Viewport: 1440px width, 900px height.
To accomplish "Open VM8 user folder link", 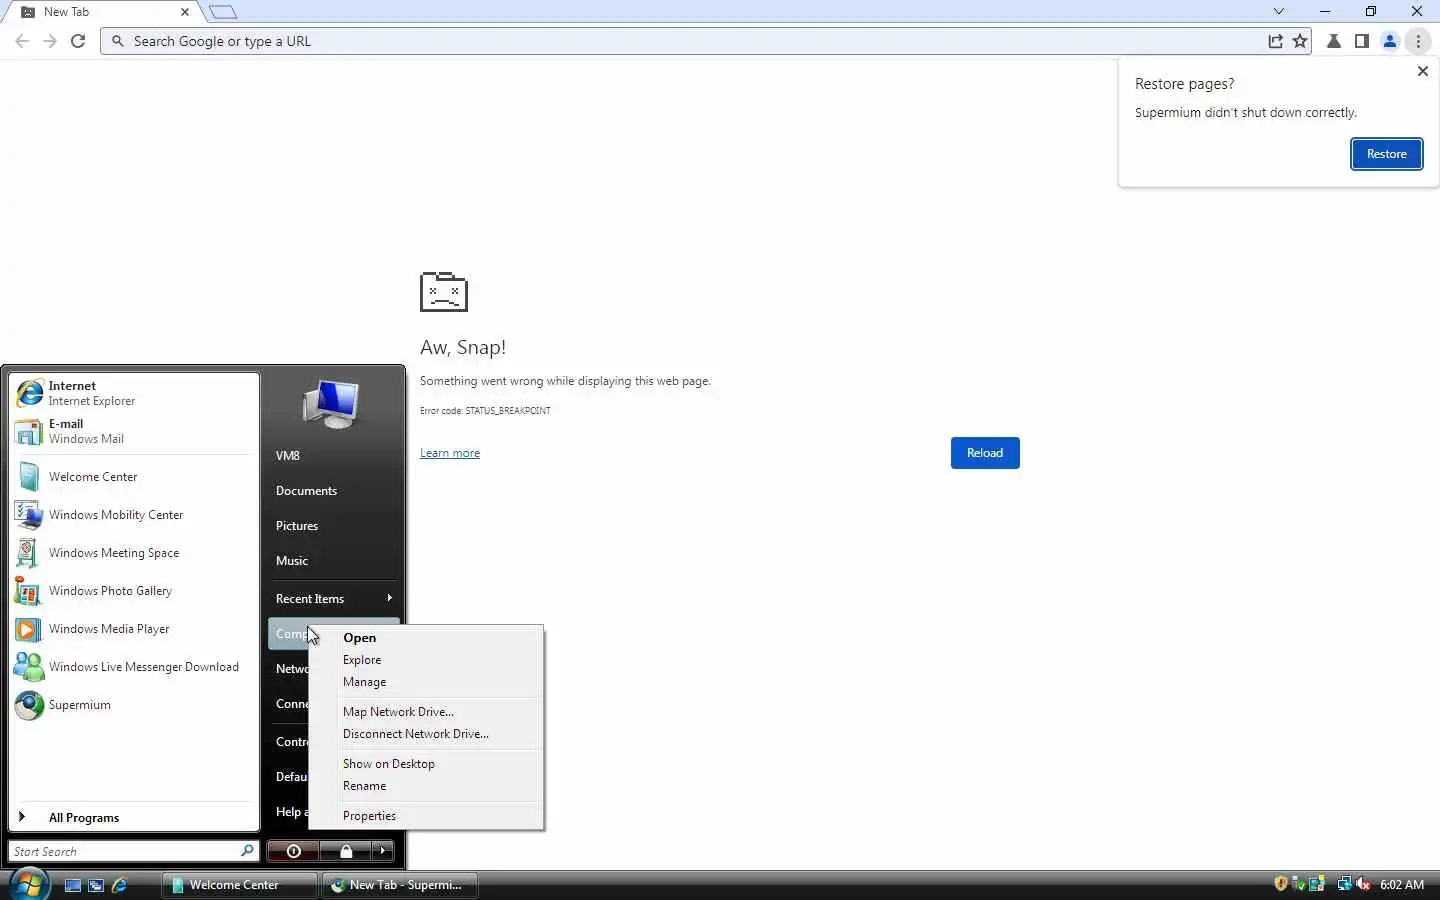I will pos(334,456).
